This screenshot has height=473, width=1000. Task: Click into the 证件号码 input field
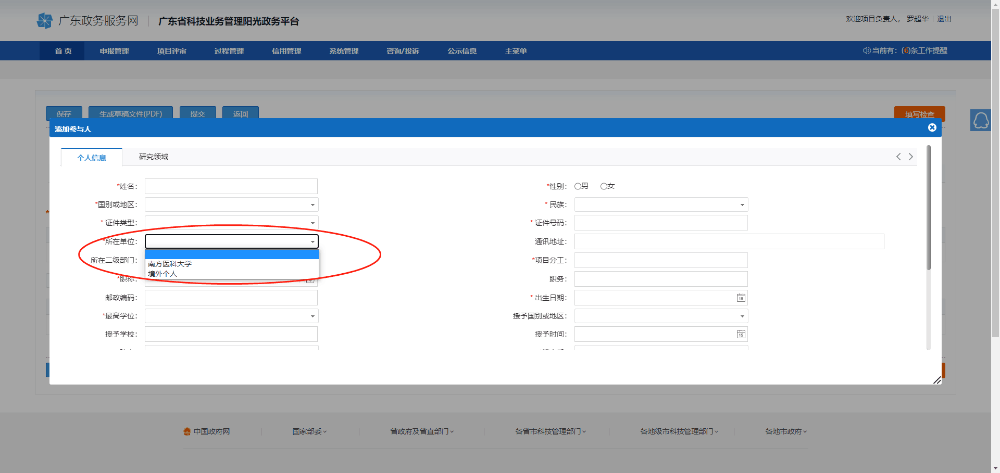point(660,222)
